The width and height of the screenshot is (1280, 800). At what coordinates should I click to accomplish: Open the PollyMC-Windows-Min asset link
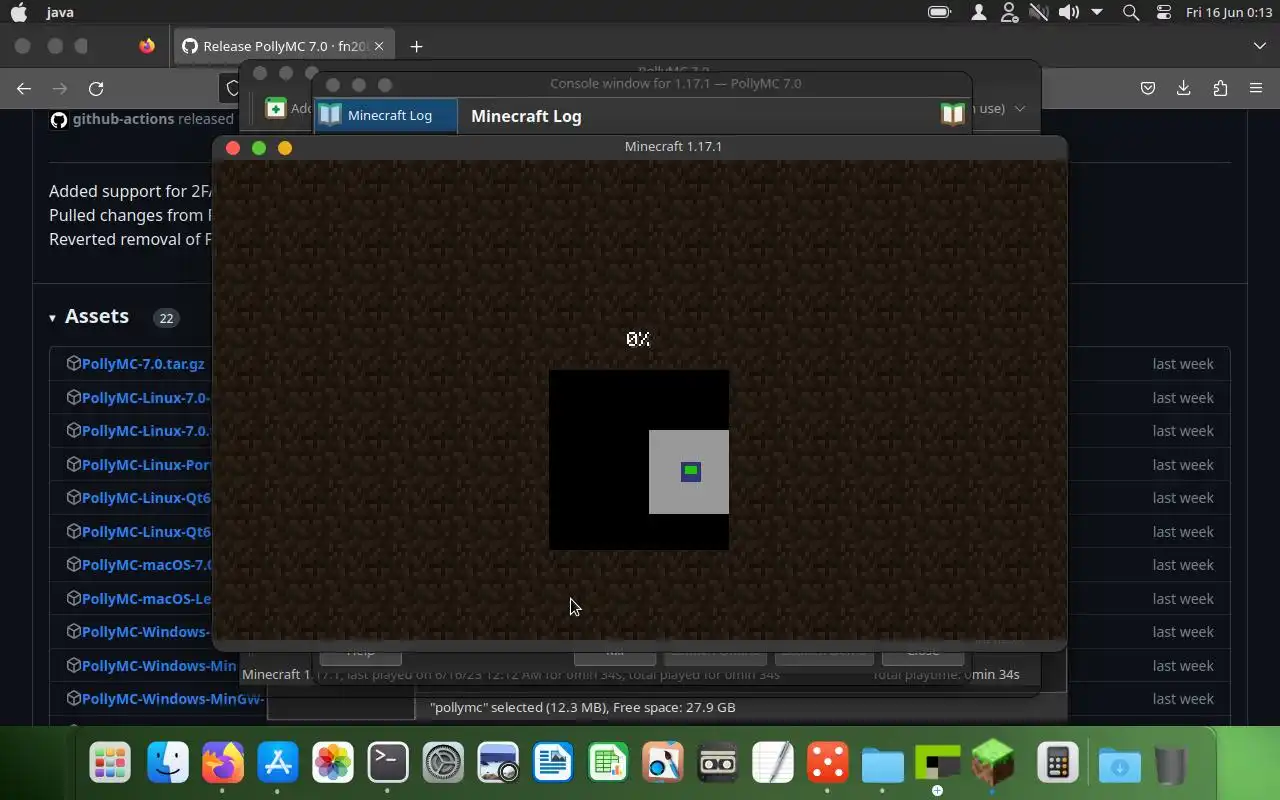tap(159, 666)
